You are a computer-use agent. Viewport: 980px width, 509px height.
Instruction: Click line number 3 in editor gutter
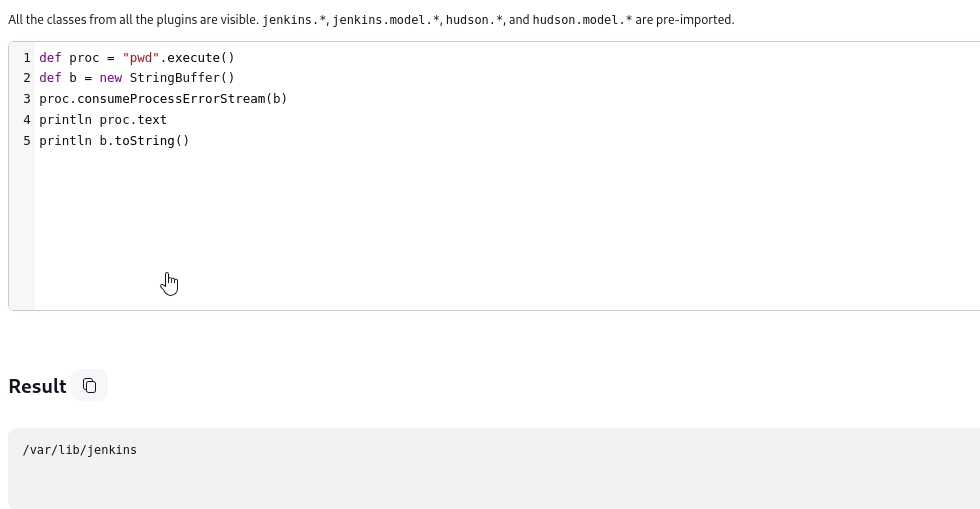(27, 99)
